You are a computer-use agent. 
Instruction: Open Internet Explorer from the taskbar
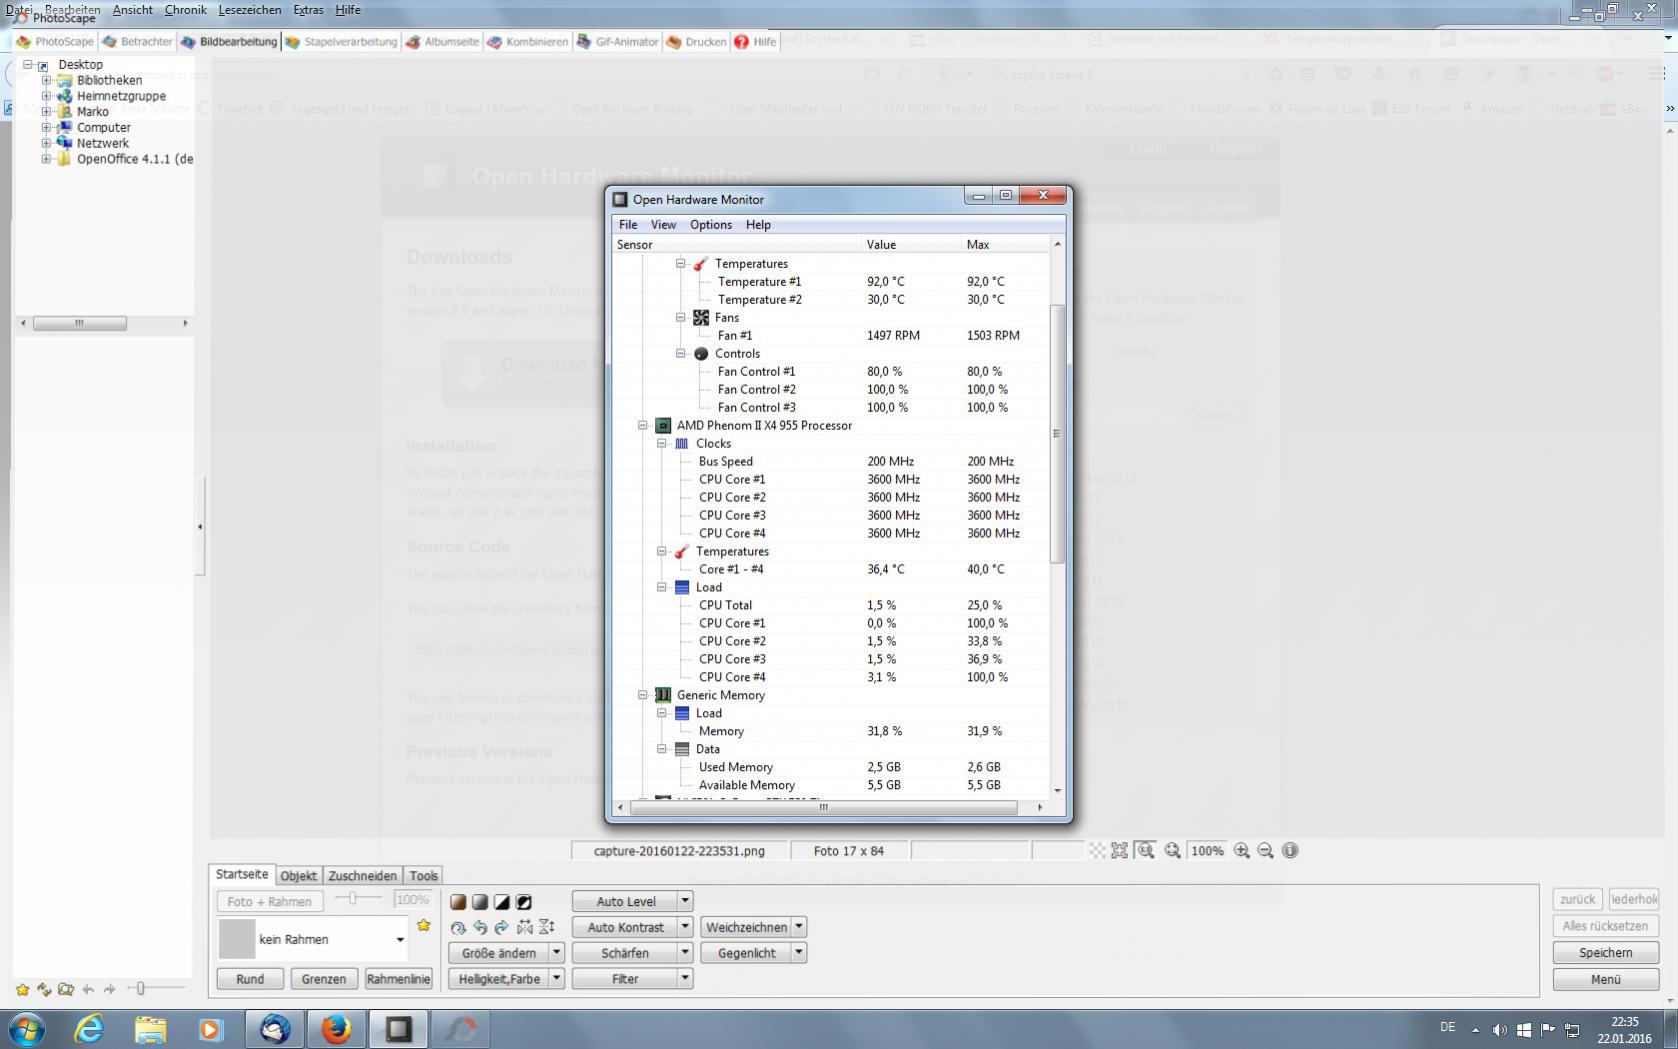[x=89, y=1028]
